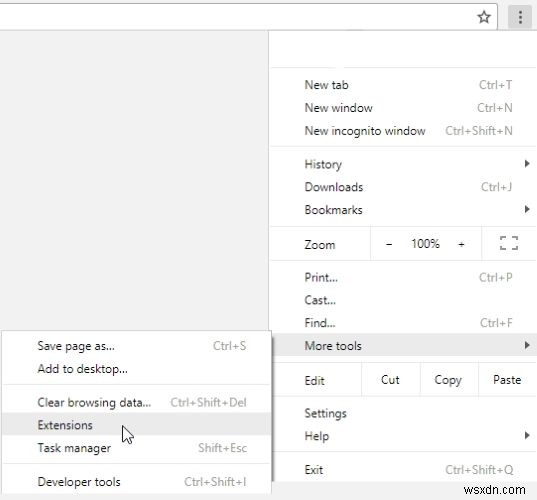The height and width of the screenshot is (500, 537).
Task: Open Extensions from the More tools submenu
Action: (x=136, y=425)
